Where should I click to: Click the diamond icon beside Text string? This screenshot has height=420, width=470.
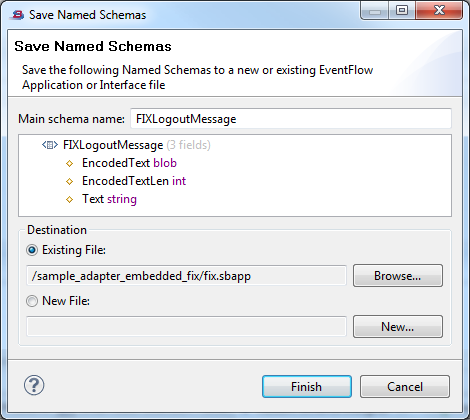[69, 199]
